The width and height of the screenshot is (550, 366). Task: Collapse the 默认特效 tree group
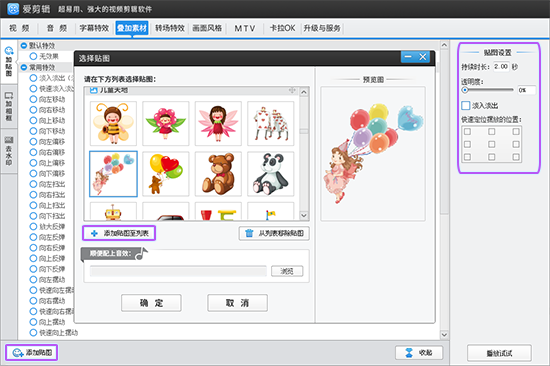coord(24,45)
